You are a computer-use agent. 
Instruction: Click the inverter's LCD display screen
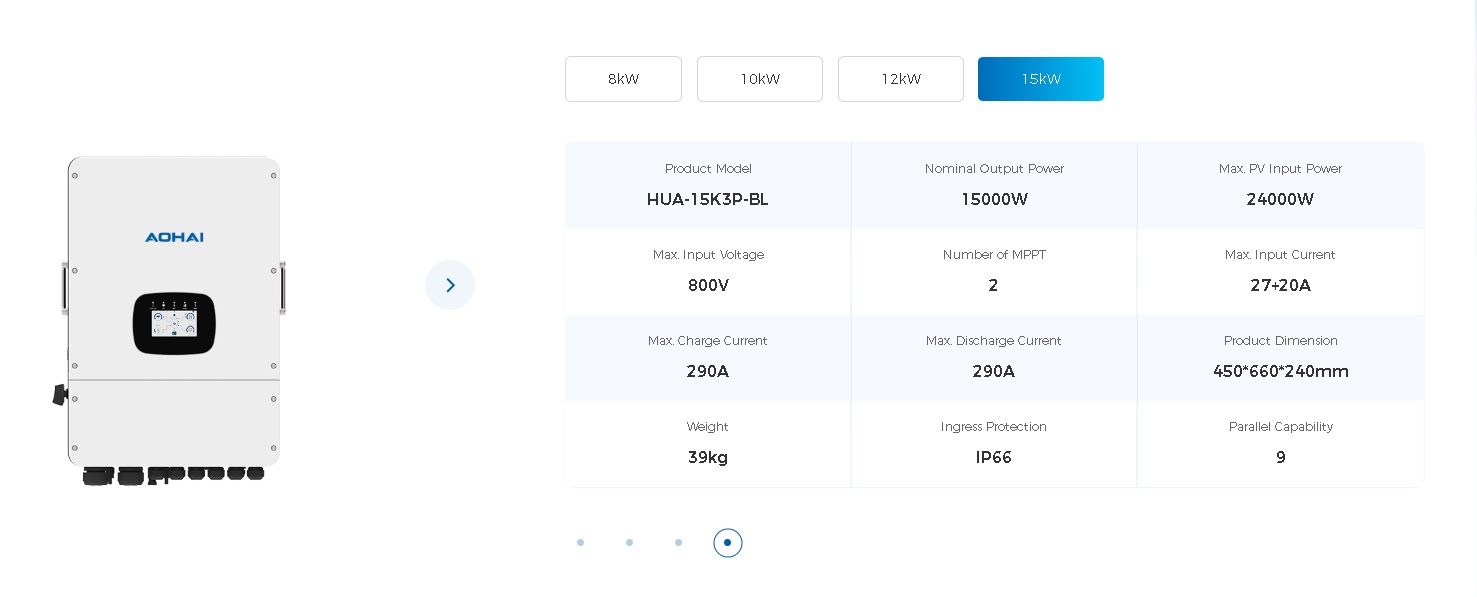174,323
